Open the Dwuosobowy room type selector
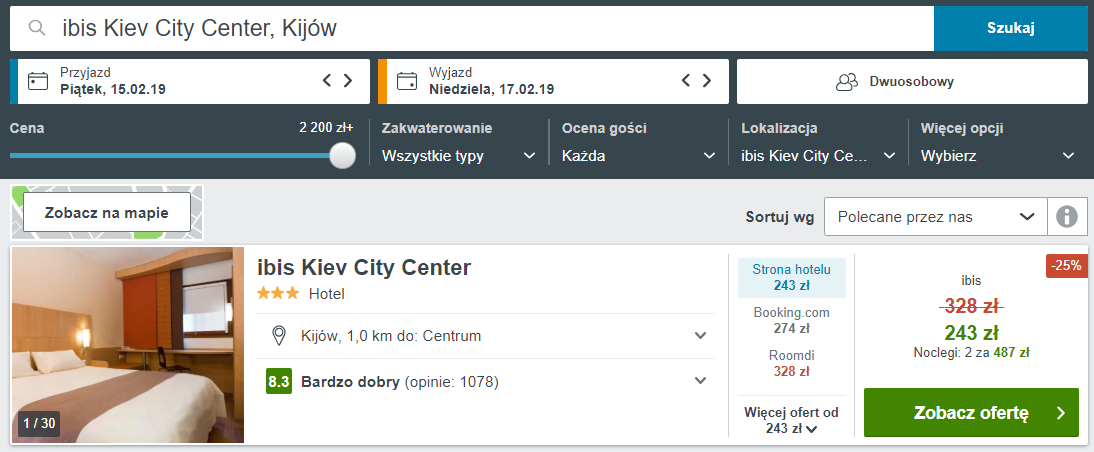 (x=912, y=82)
